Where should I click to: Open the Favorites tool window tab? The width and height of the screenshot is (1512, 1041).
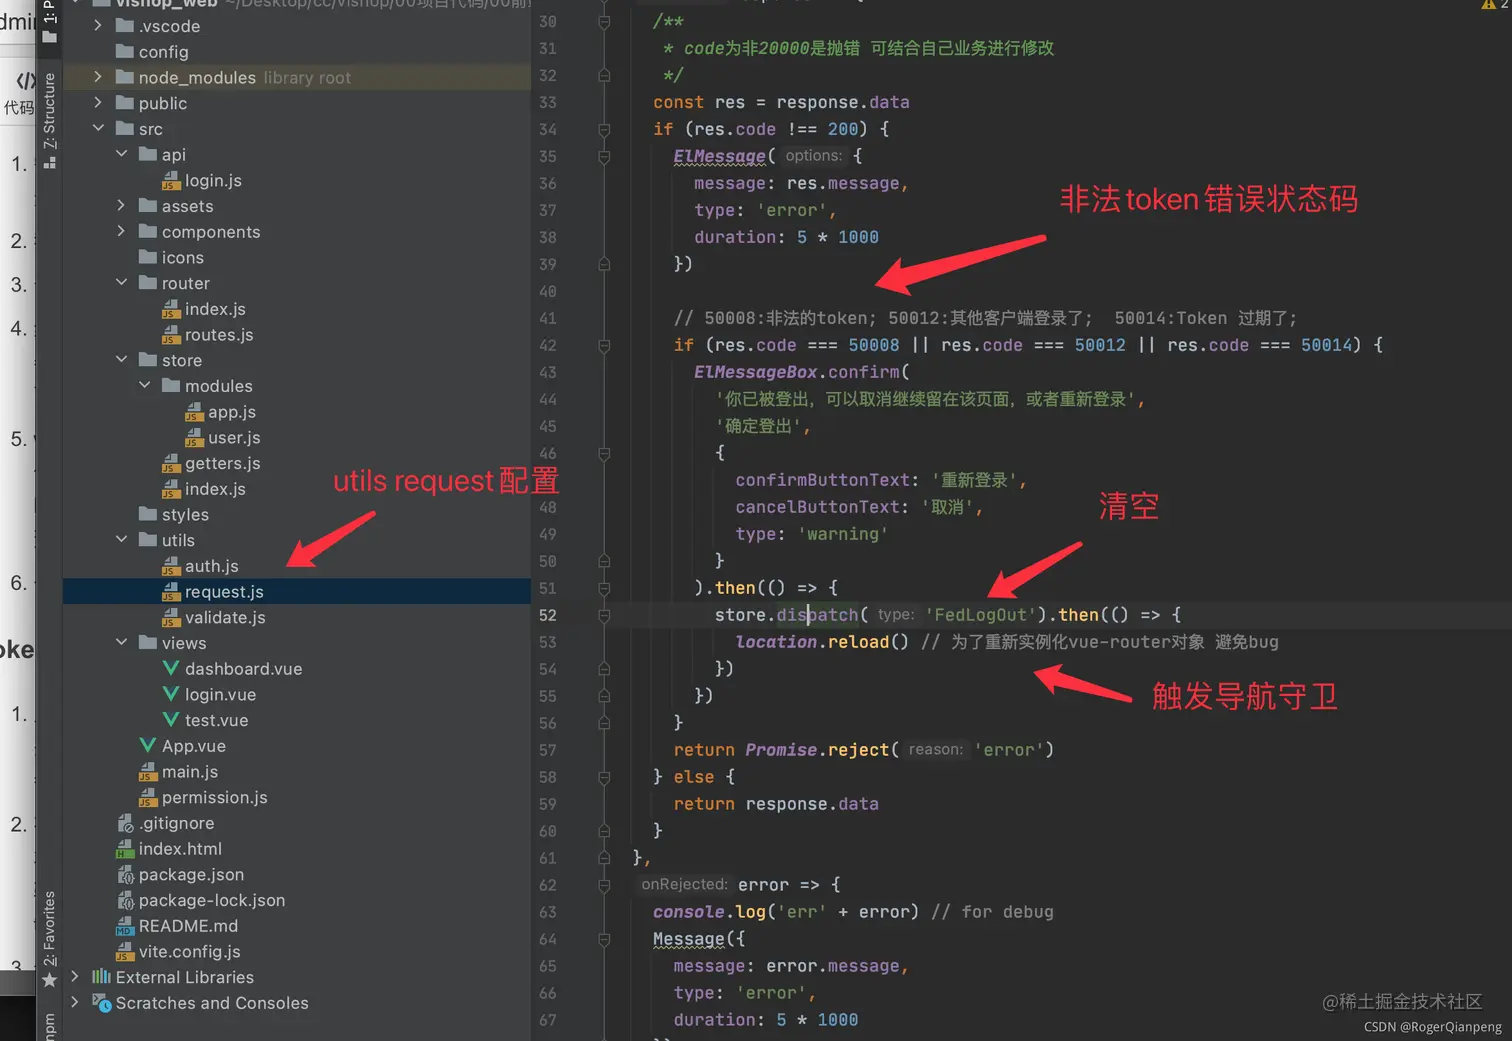pyautogui.click(x=49, y=938)
